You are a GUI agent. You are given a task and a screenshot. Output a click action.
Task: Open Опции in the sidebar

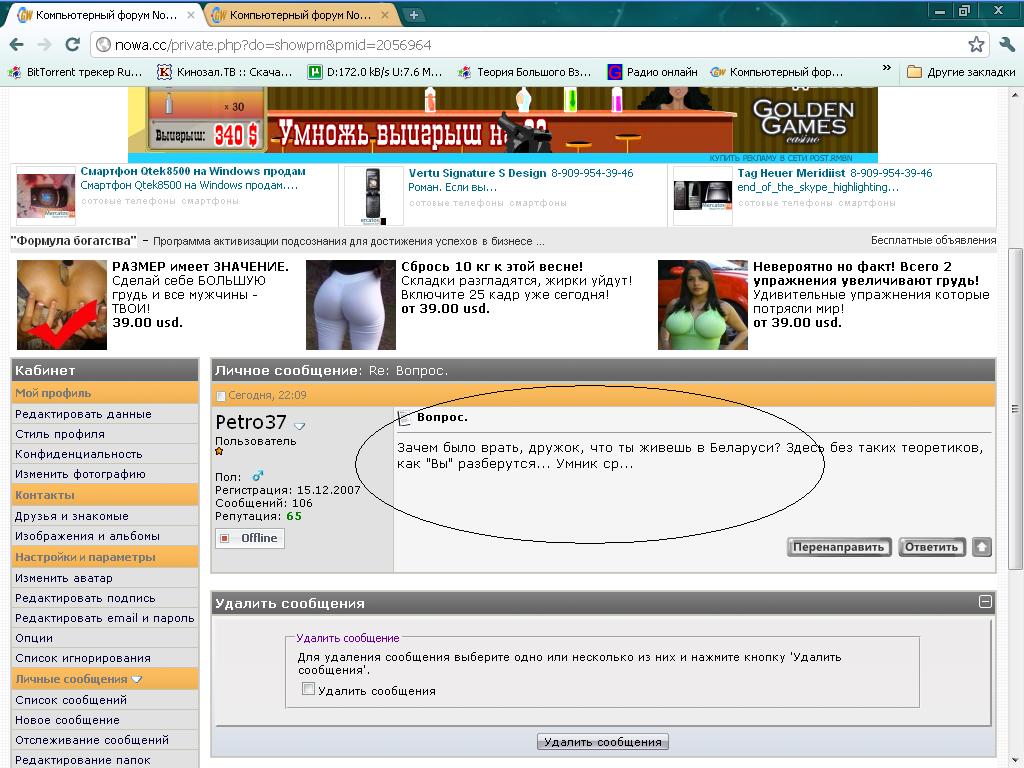pos(33,638)
